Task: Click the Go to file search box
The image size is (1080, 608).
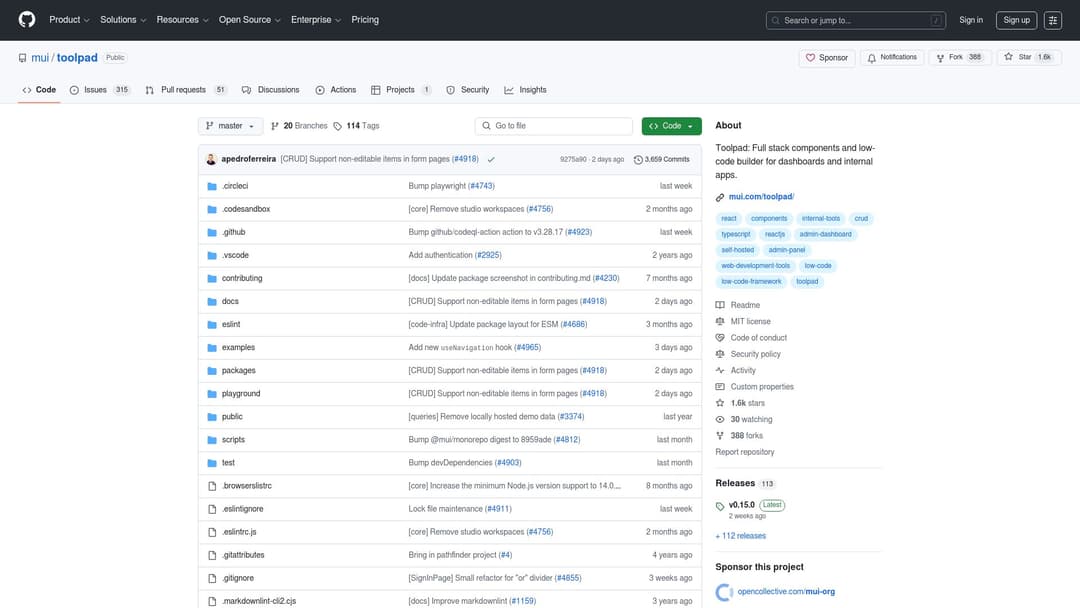Action: 553,126
